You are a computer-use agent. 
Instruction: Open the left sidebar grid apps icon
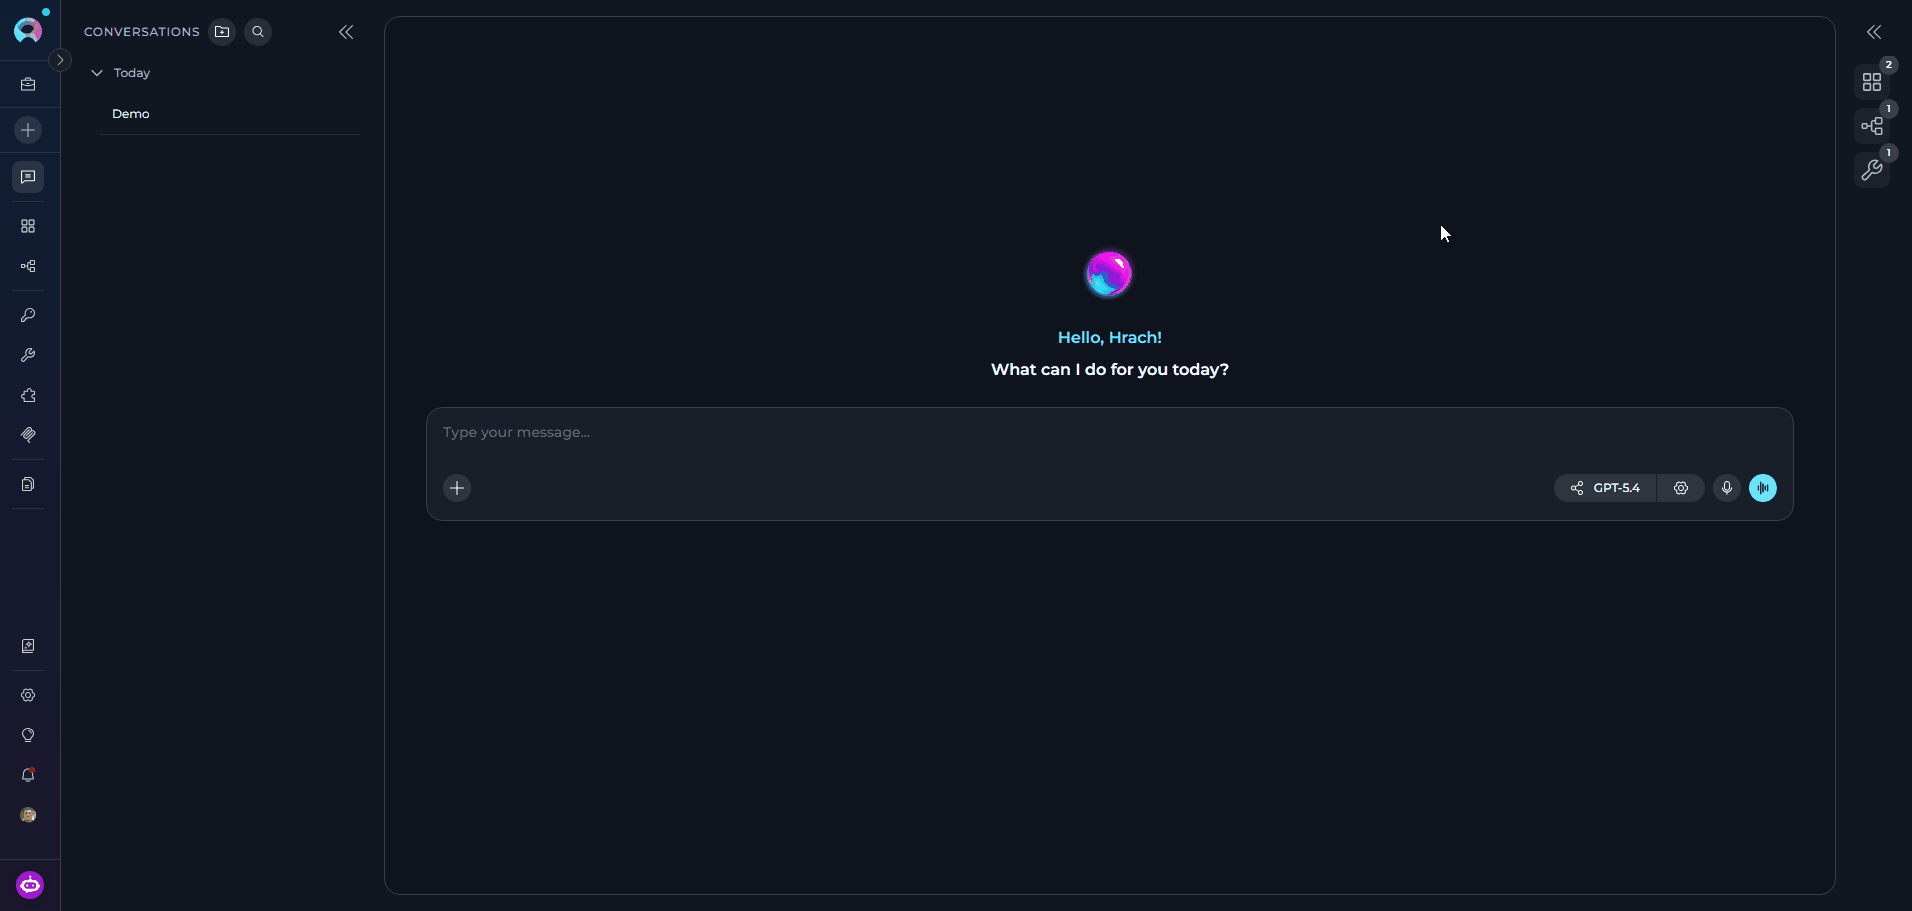click(x=28, y=226)
